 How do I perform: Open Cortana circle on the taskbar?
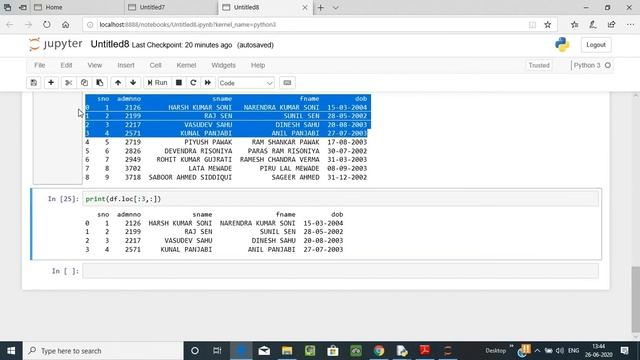[x=195, y=351]
